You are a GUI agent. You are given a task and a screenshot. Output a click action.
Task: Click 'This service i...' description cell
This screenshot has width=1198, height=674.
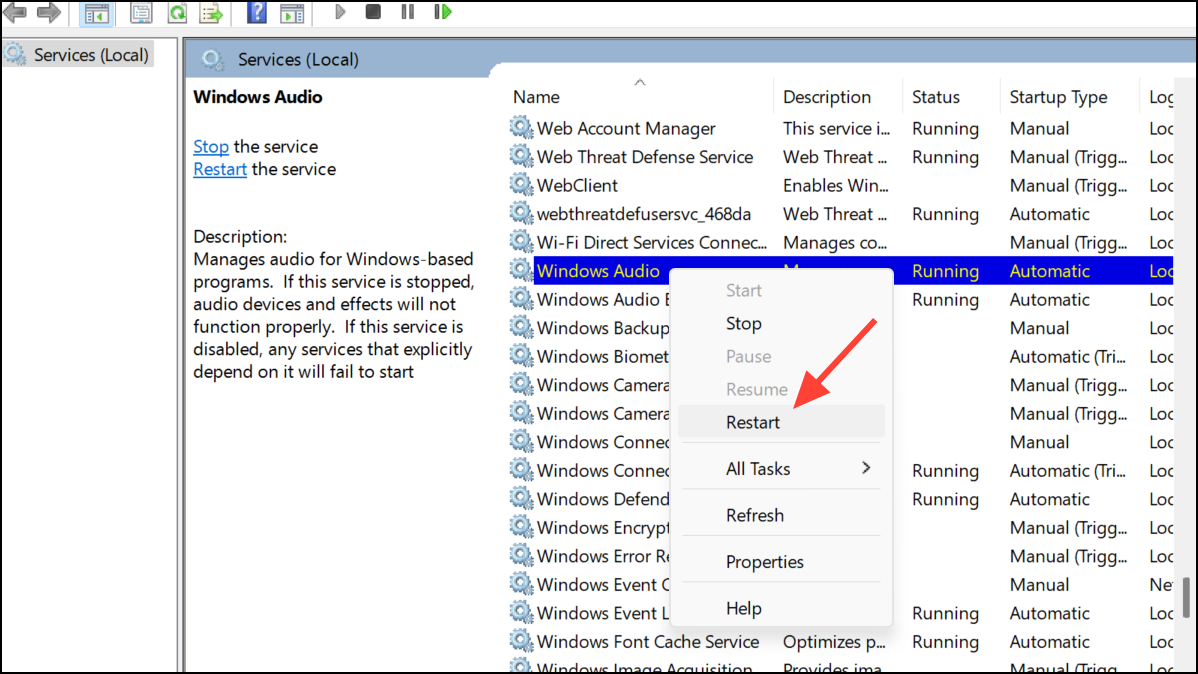(836, 128)
